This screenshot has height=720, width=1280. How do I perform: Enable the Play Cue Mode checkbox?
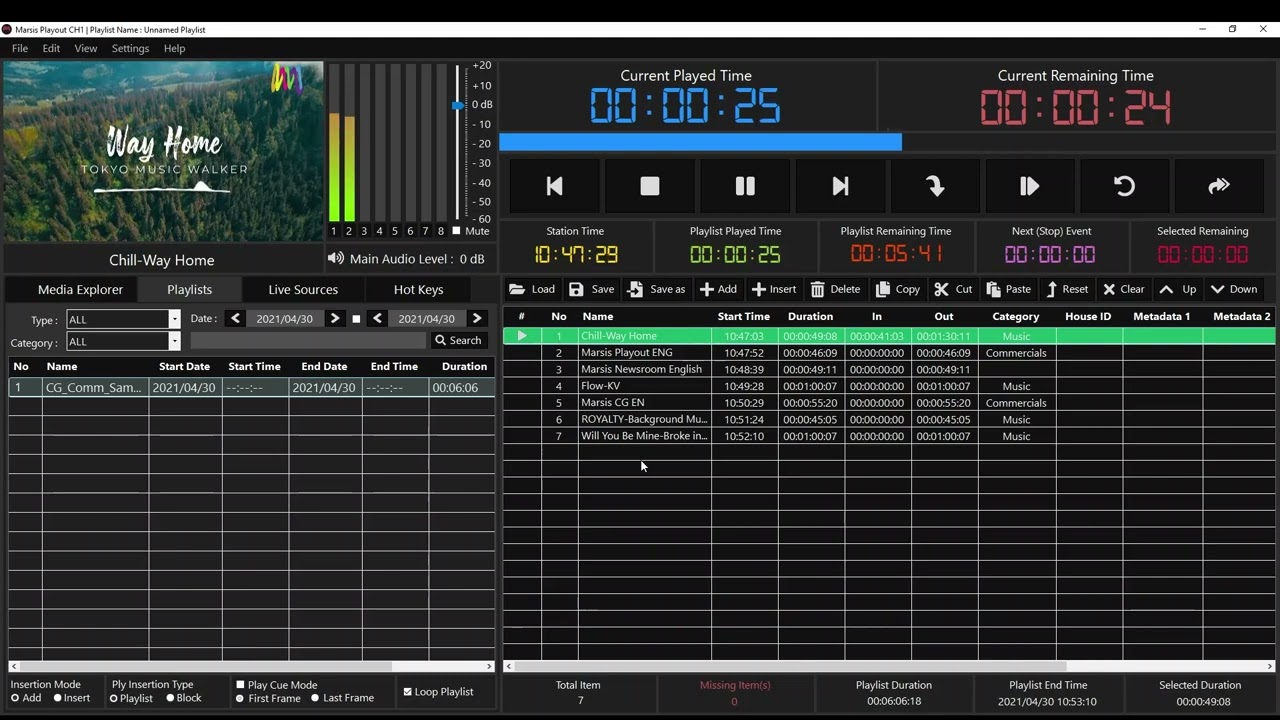coord(240,685)
